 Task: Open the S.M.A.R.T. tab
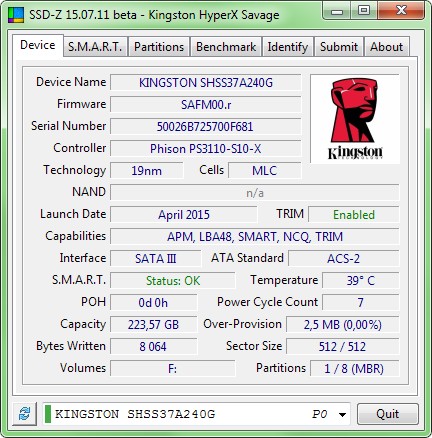[x=95, y=47]
